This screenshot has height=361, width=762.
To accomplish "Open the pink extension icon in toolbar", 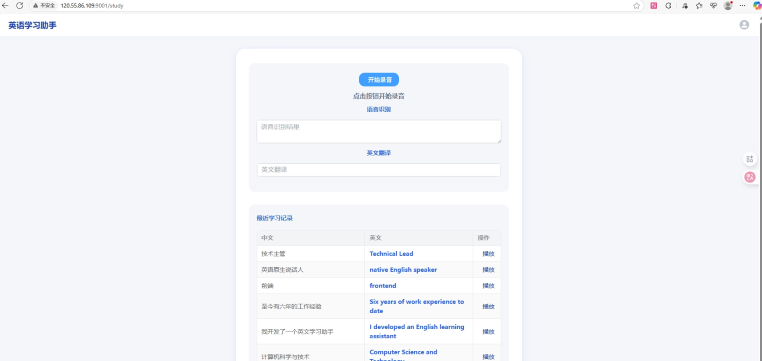I will click(x=654, y=6).
